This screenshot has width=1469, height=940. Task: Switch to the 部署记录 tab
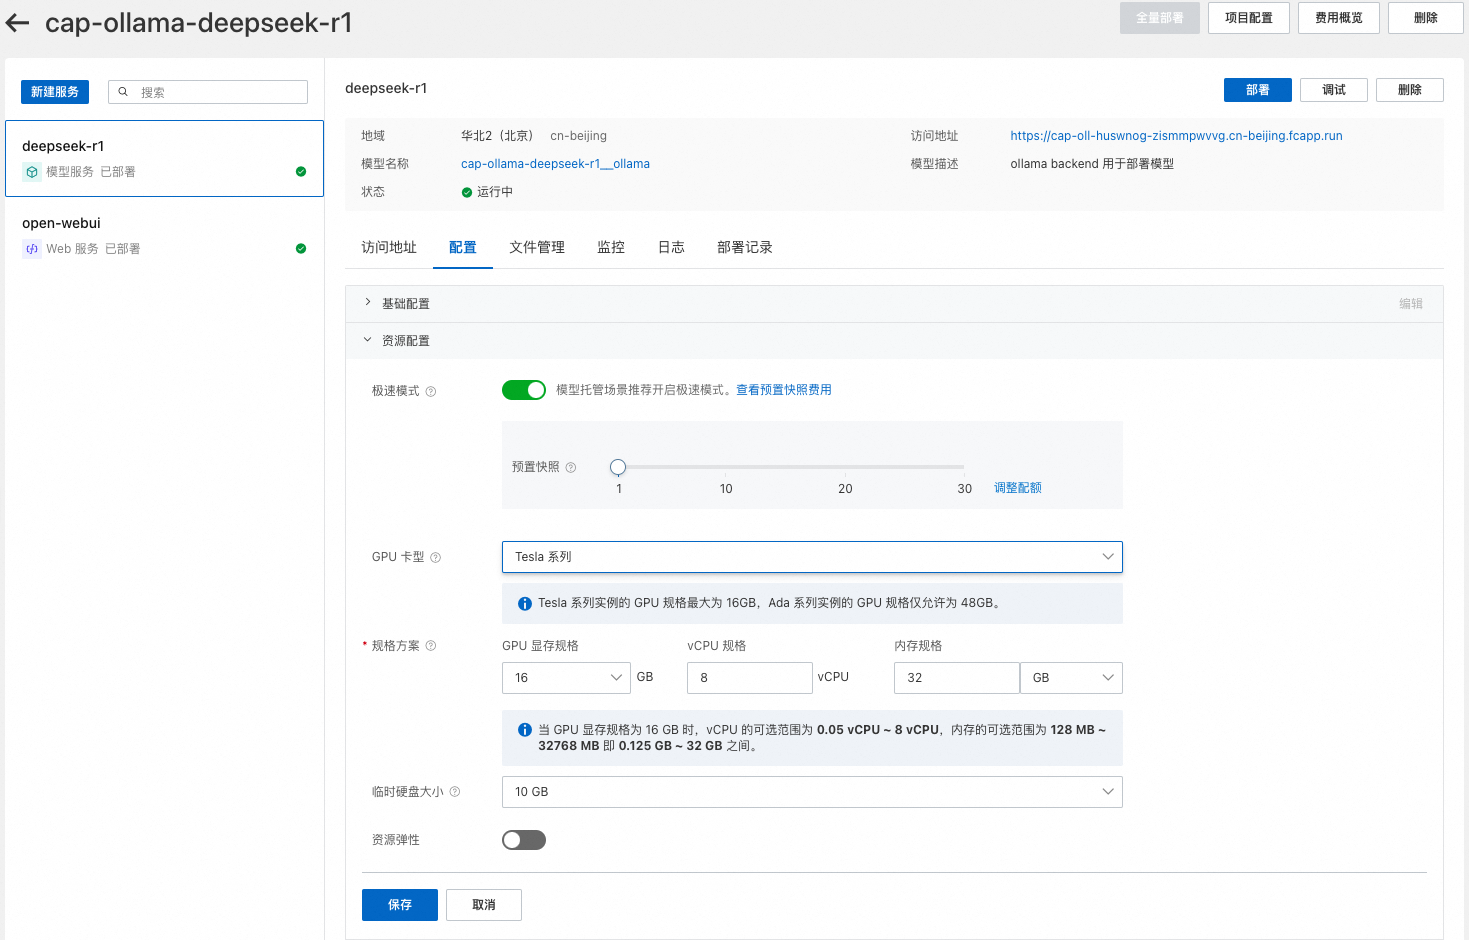[x=744, y=247]
